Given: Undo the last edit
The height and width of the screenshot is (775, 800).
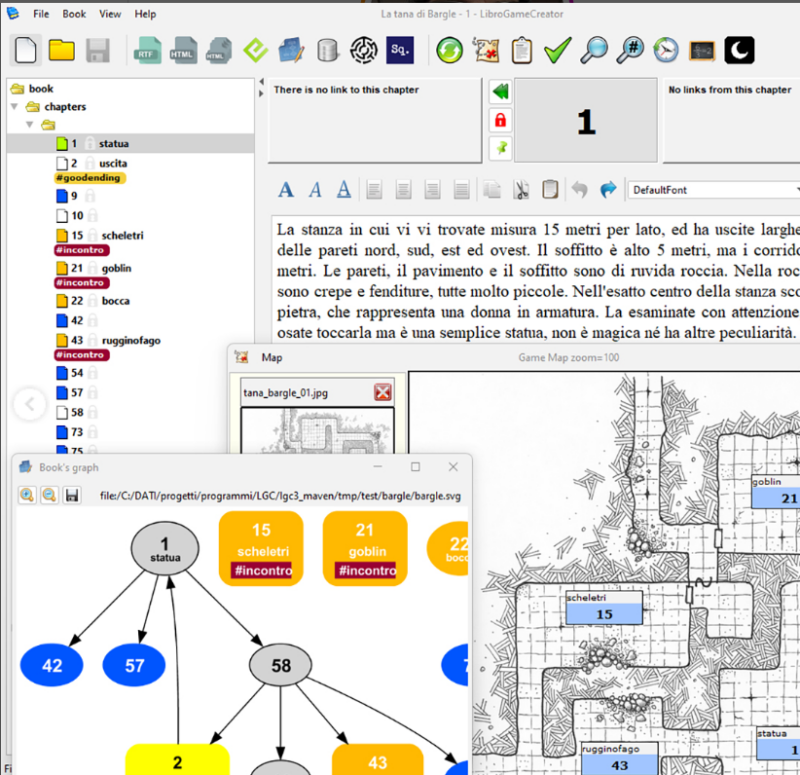Looking at the screenshot, I should coord(579,190).
